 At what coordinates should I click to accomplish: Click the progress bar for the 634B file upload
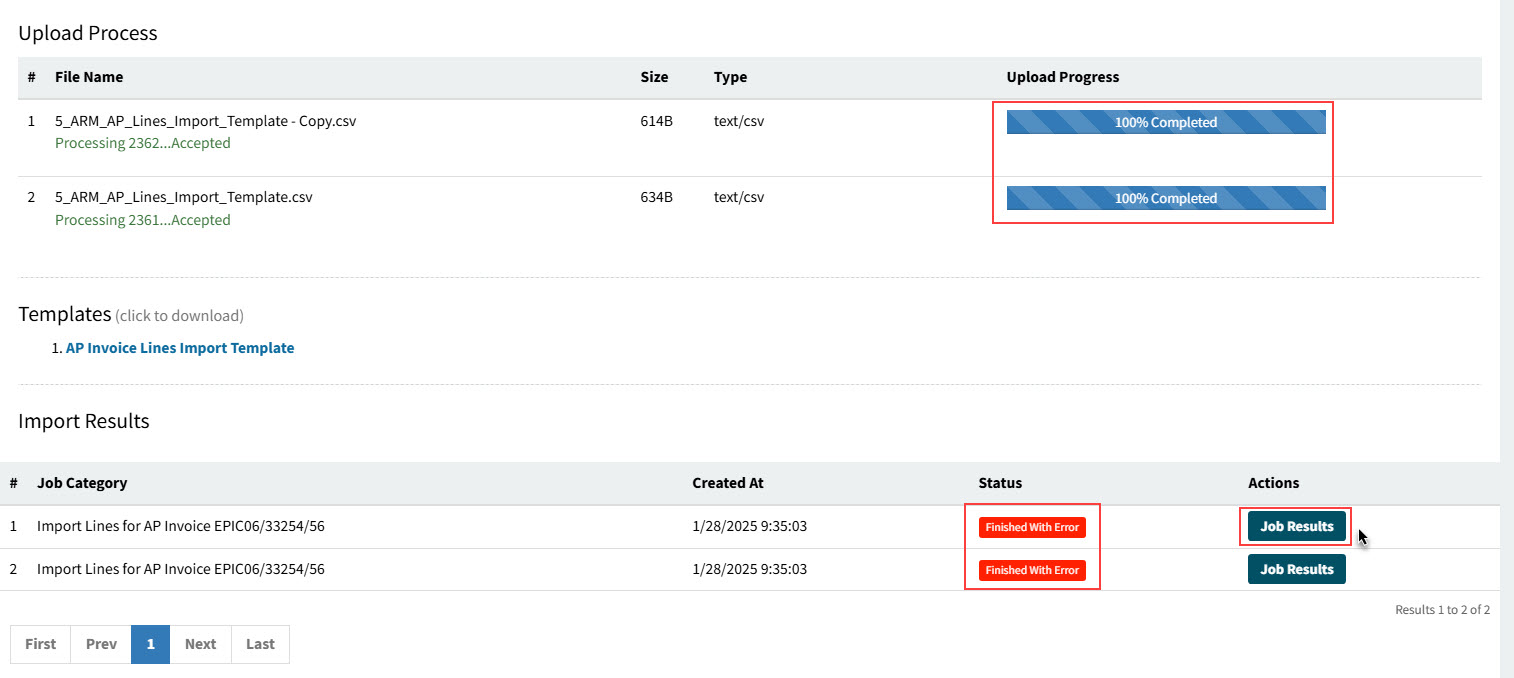1165,198
